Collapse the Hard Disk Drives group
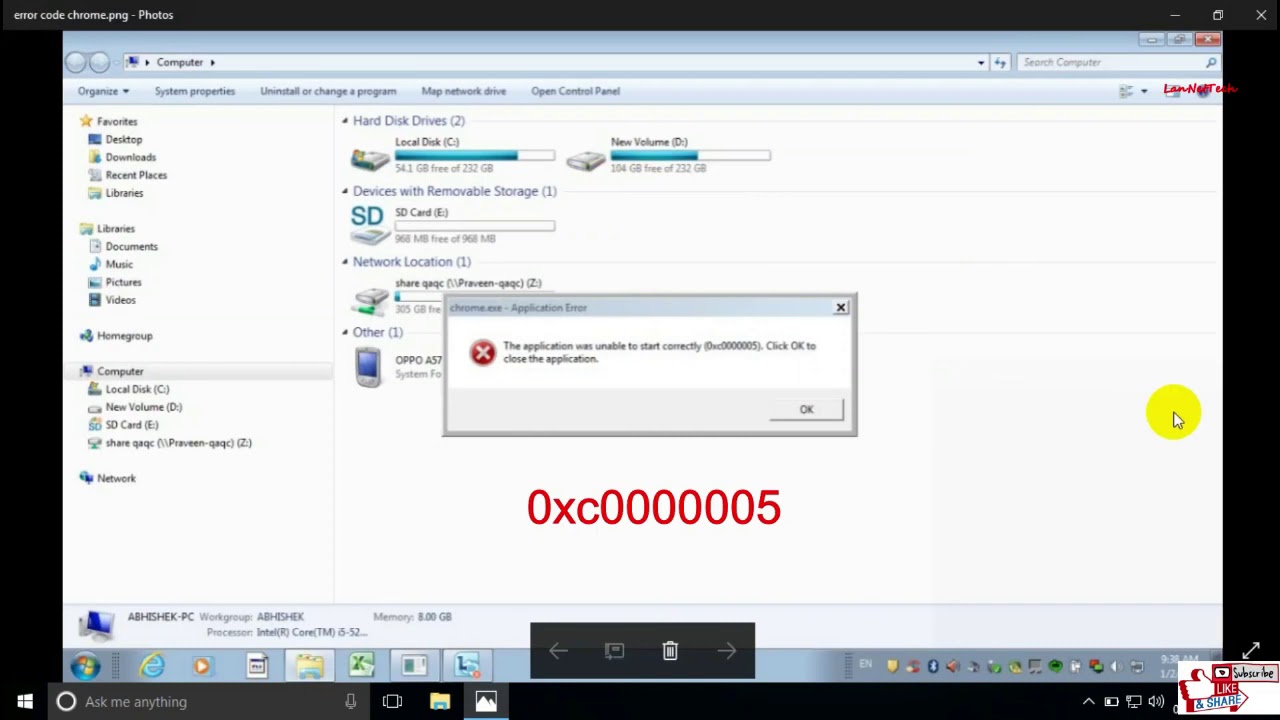 click(x=345, y=121)
